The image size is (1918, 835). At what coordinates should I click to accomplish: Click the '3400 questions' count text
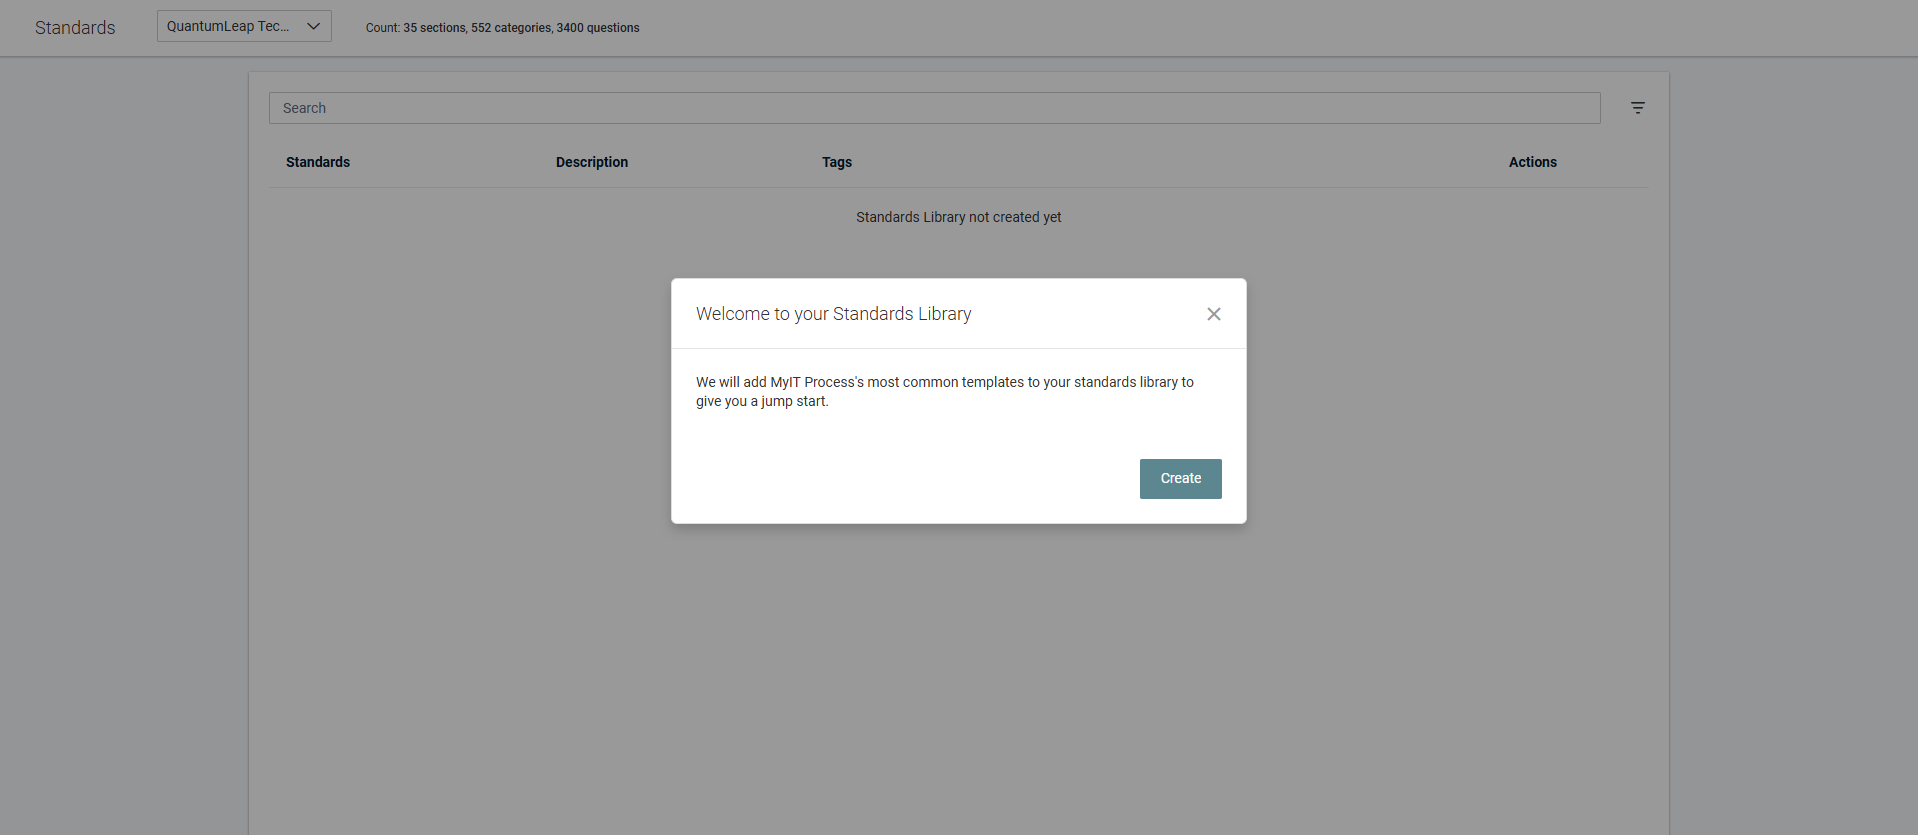coord(598,28)
